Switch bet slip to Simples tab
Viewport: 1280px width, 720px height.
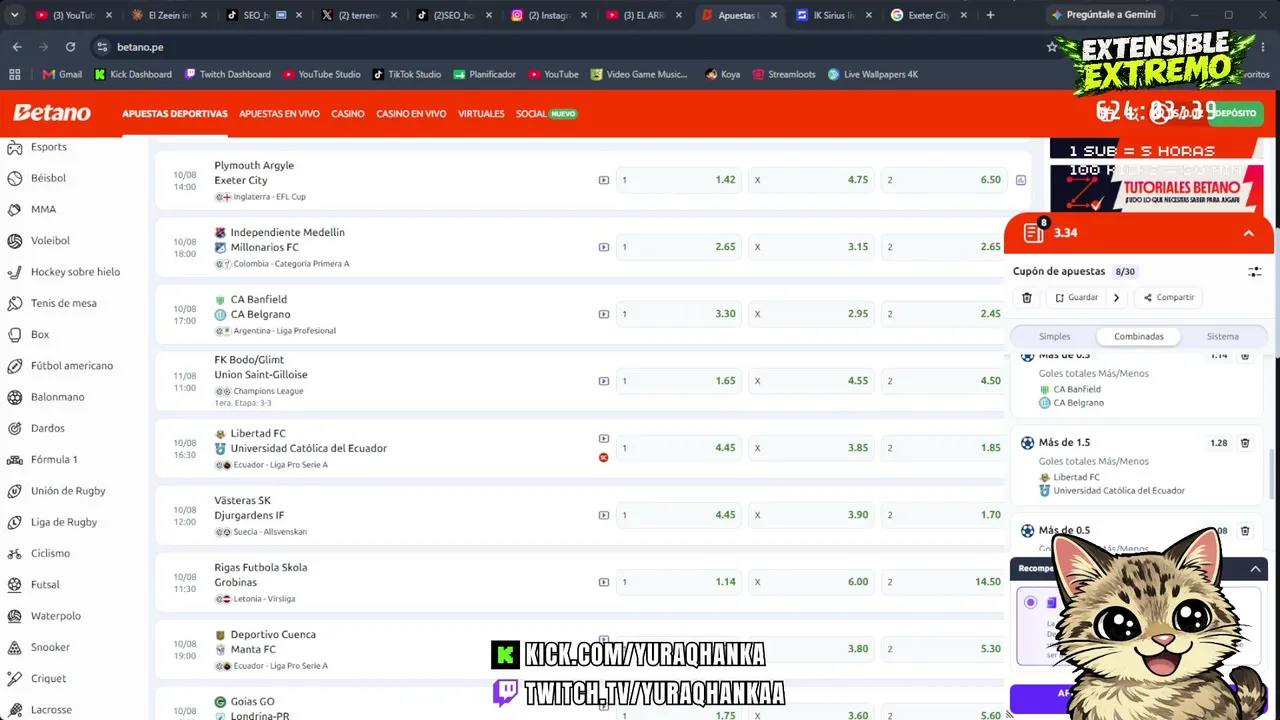tap(1054, 337)
